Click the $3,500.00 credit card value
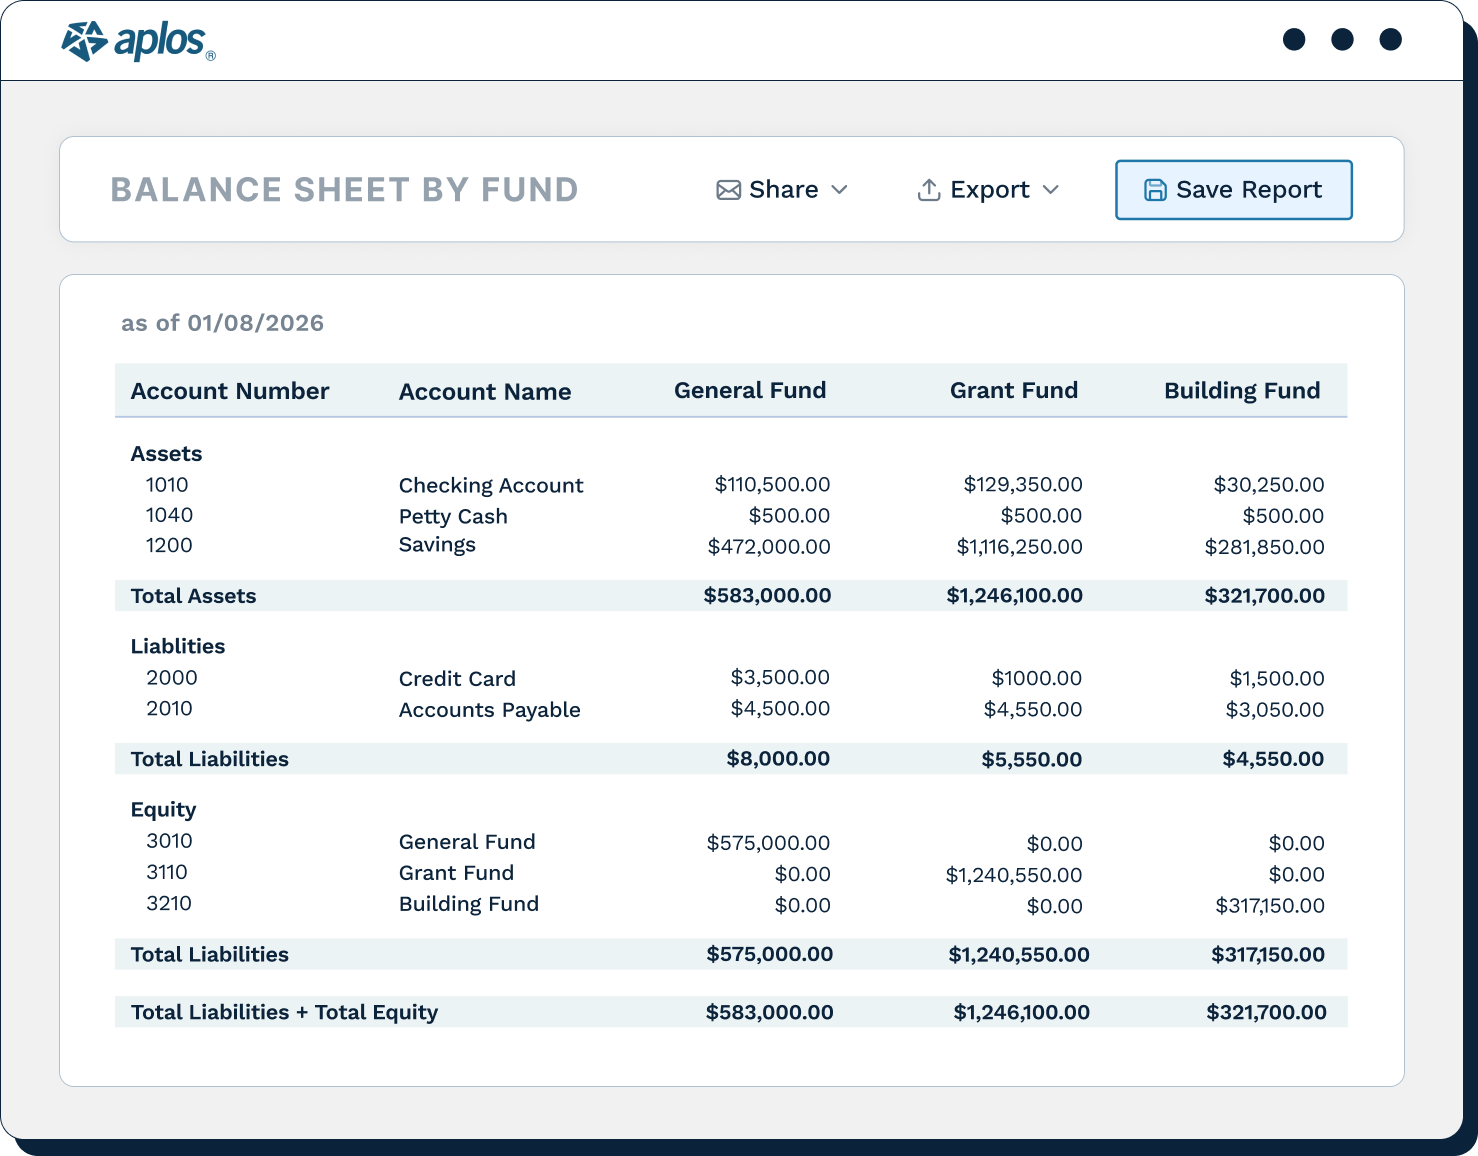 click(x=780, y=678)
